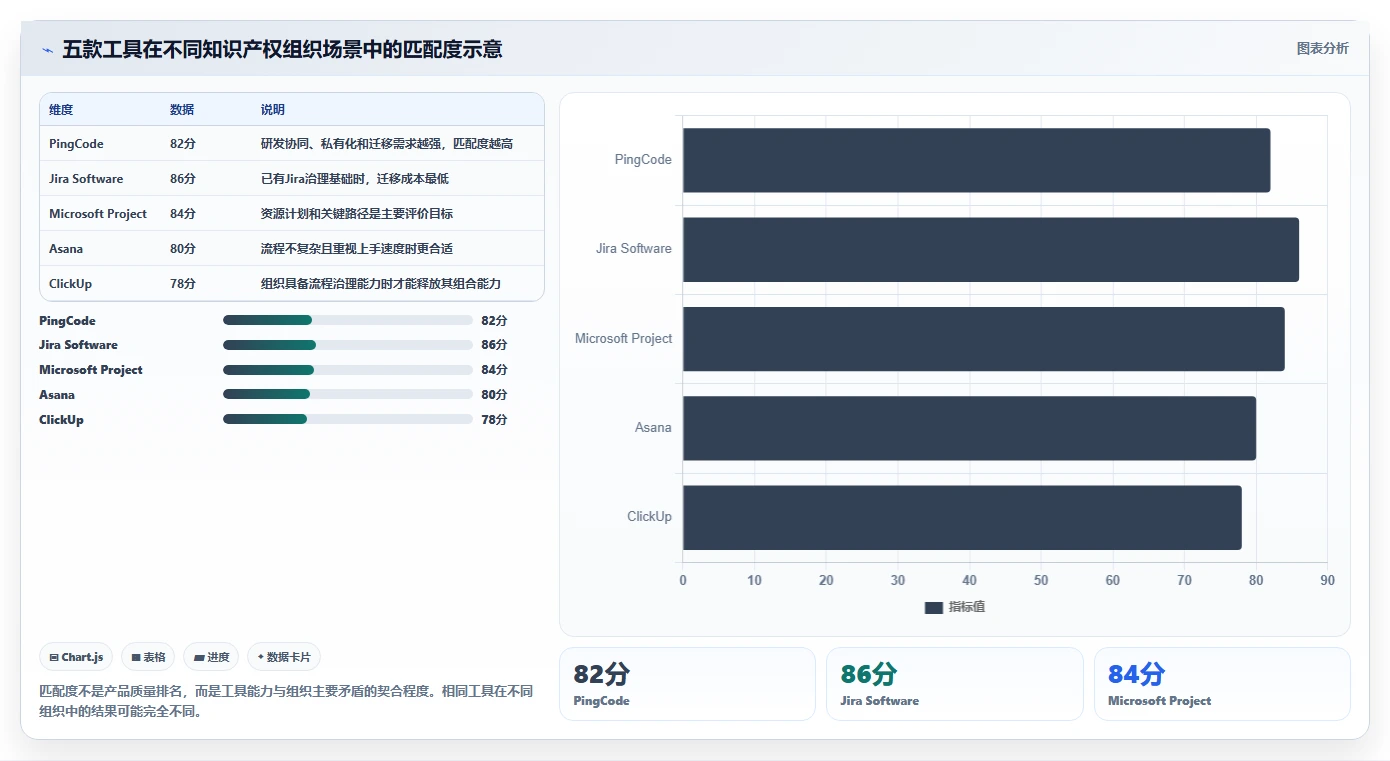This screenshot has width=1390, height=761.
Task: Click the footnote starting 匹配度不是产品质量排名
Action: 286,701
